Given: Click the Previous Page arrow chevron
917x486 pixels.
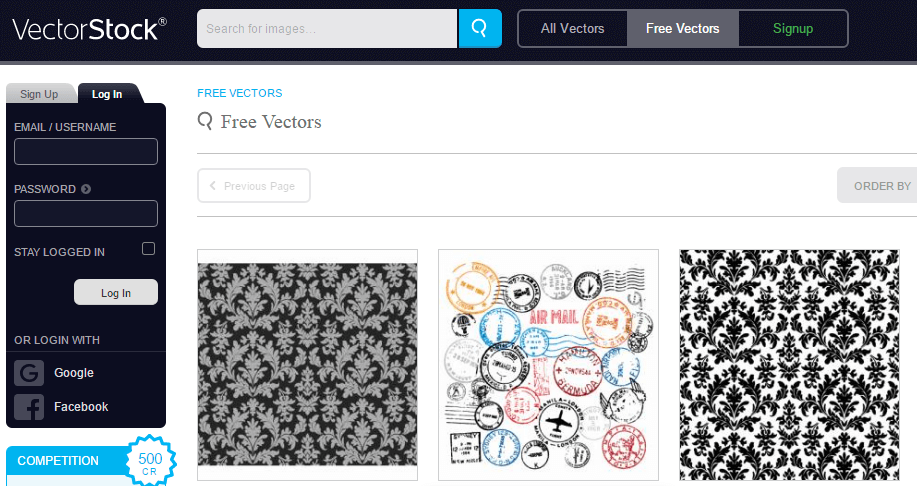Looking at the screenshot, I should (x=213, y=186).
